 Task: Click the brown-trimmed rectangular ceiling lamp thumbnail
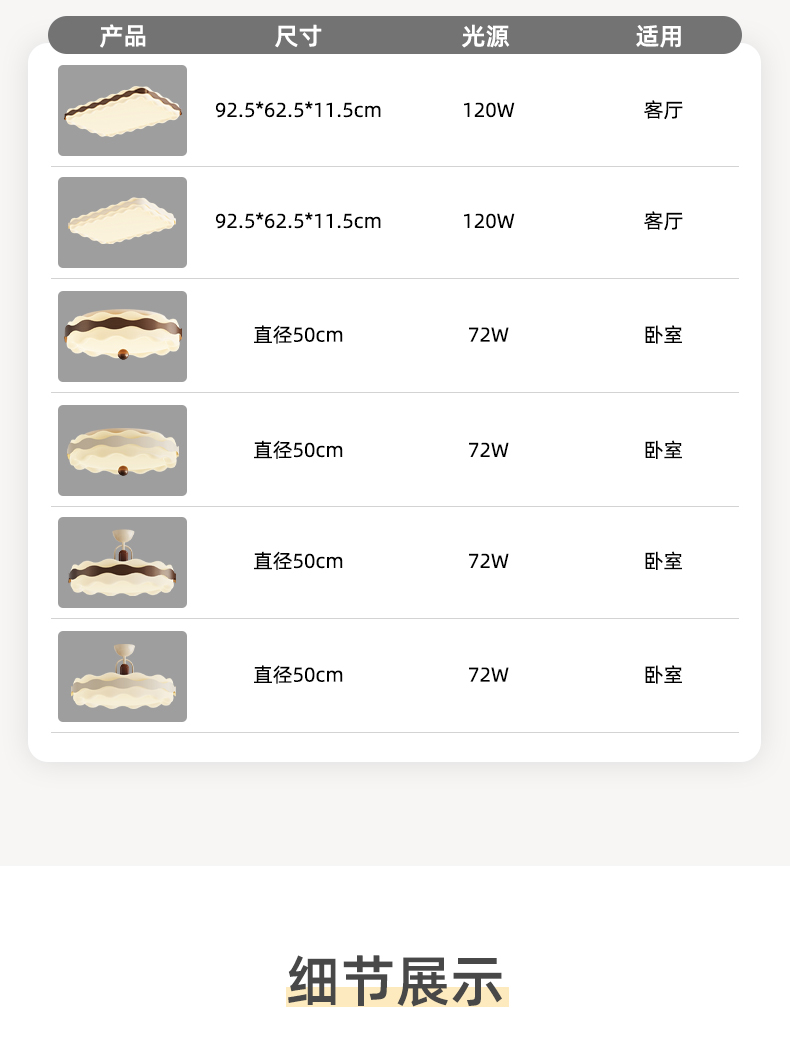click(122, 110)
